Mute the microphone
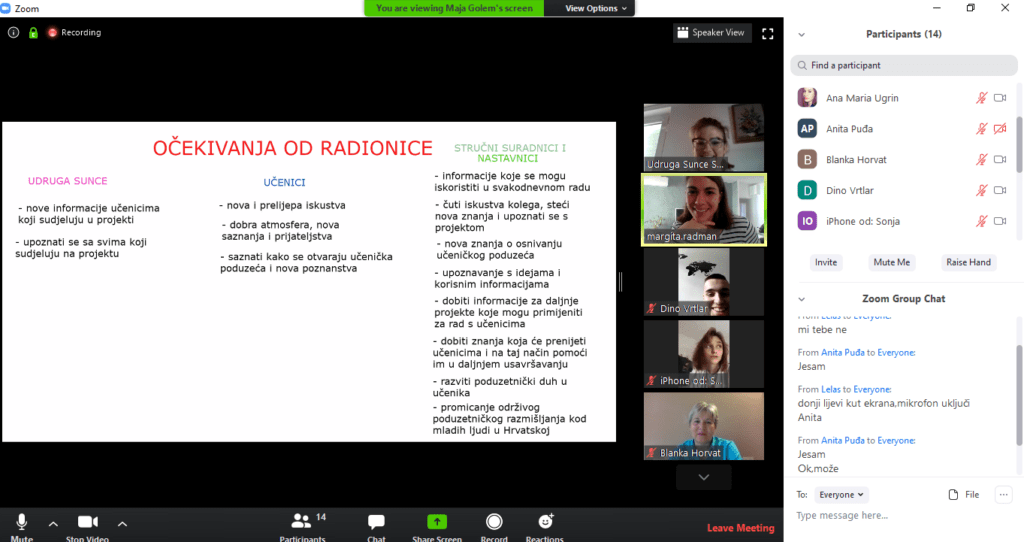Screen dimensions: 1024x542 [22, 526]
